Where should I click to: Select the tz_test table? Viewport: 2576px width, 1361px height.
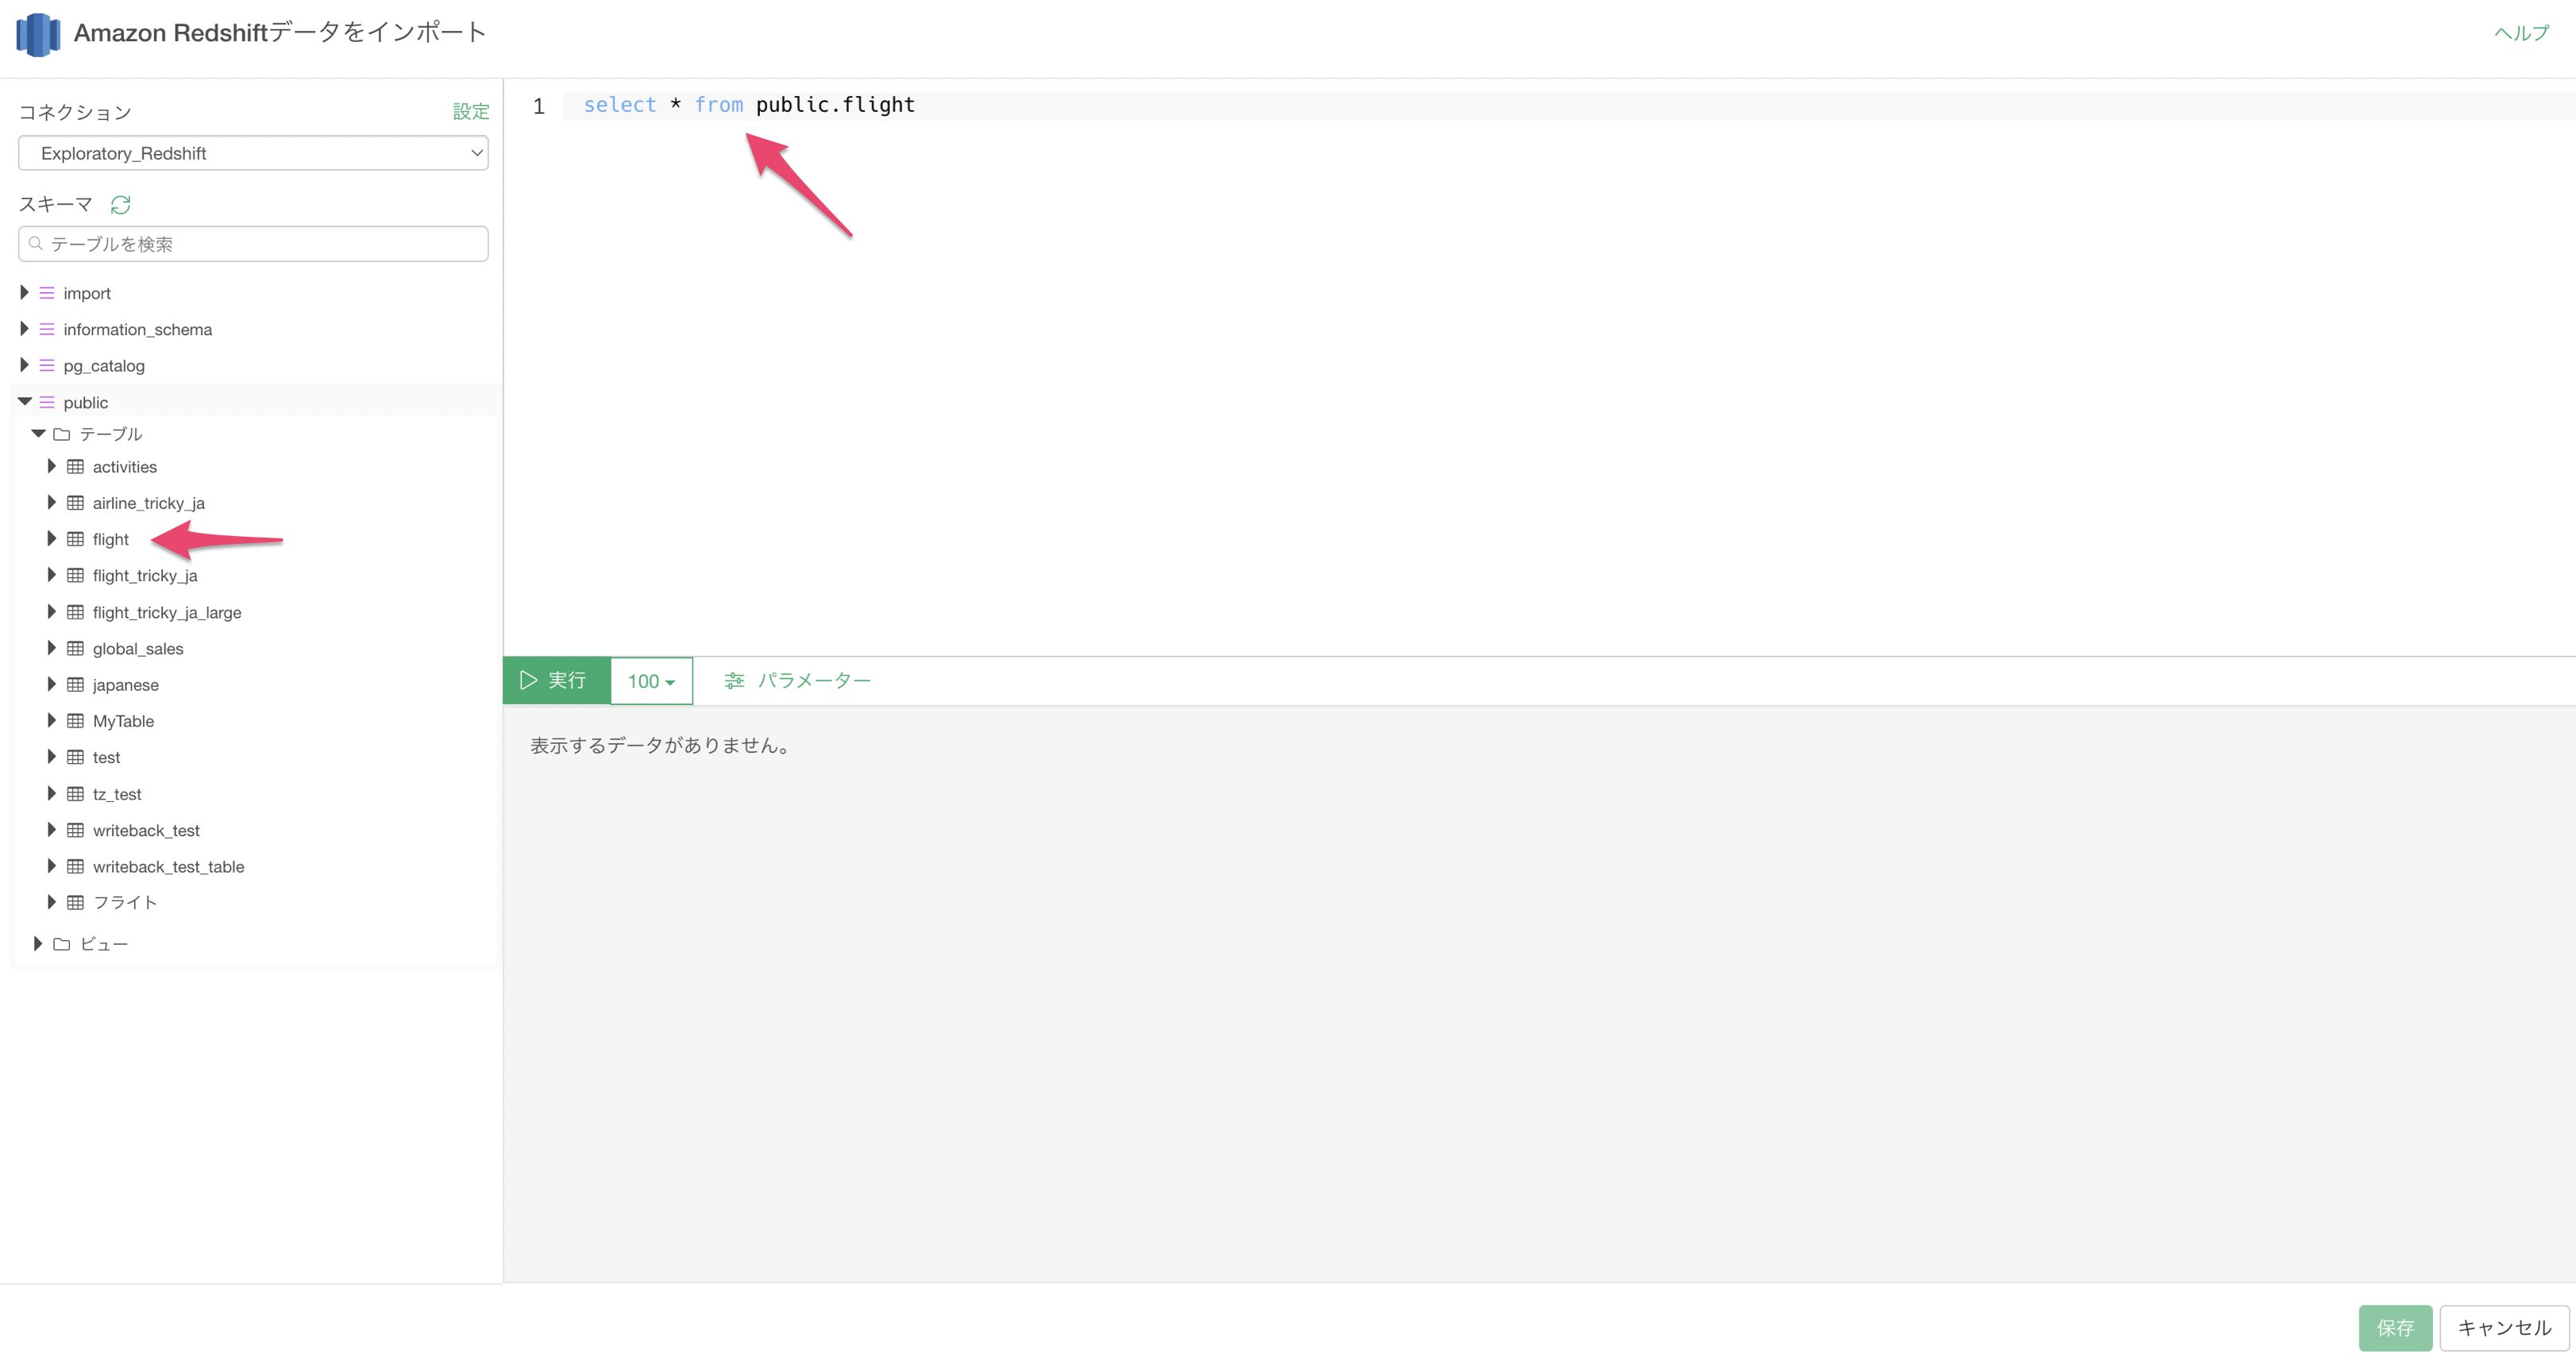click(117, 794)
